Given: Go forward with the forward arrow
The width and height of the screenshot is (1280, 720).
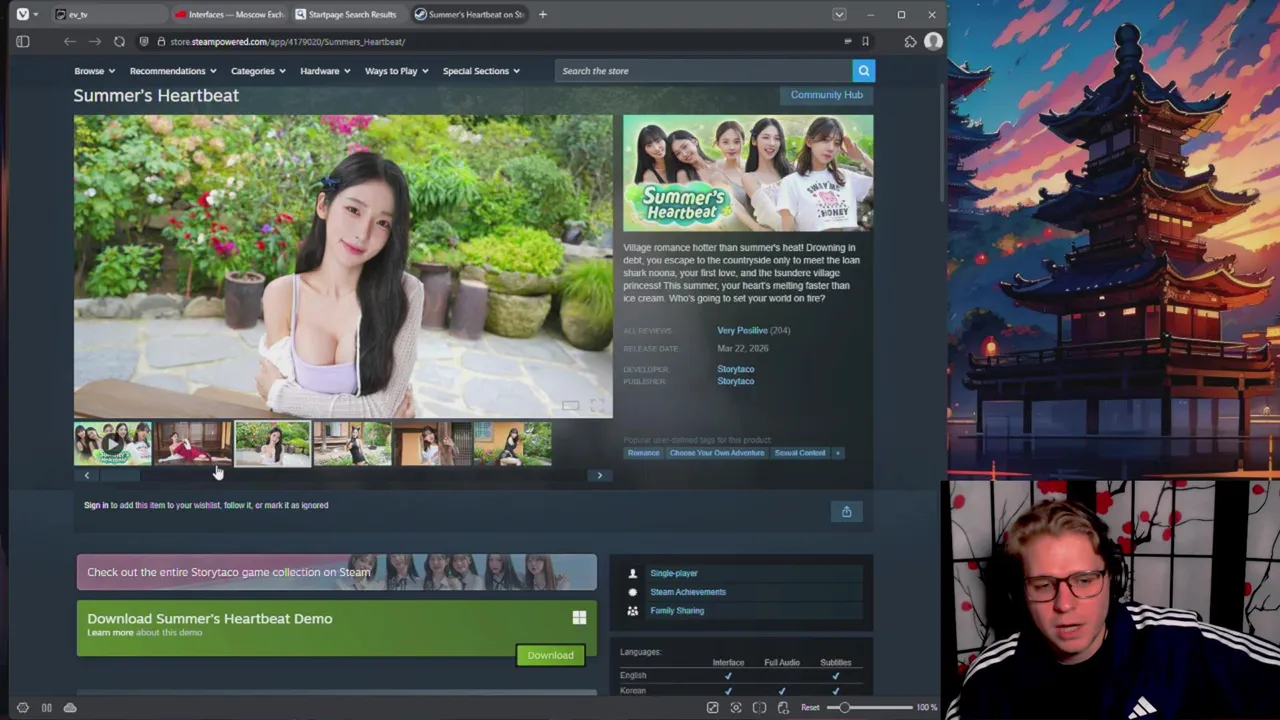Looking at the screenshot, I should (x=94, y=41).
